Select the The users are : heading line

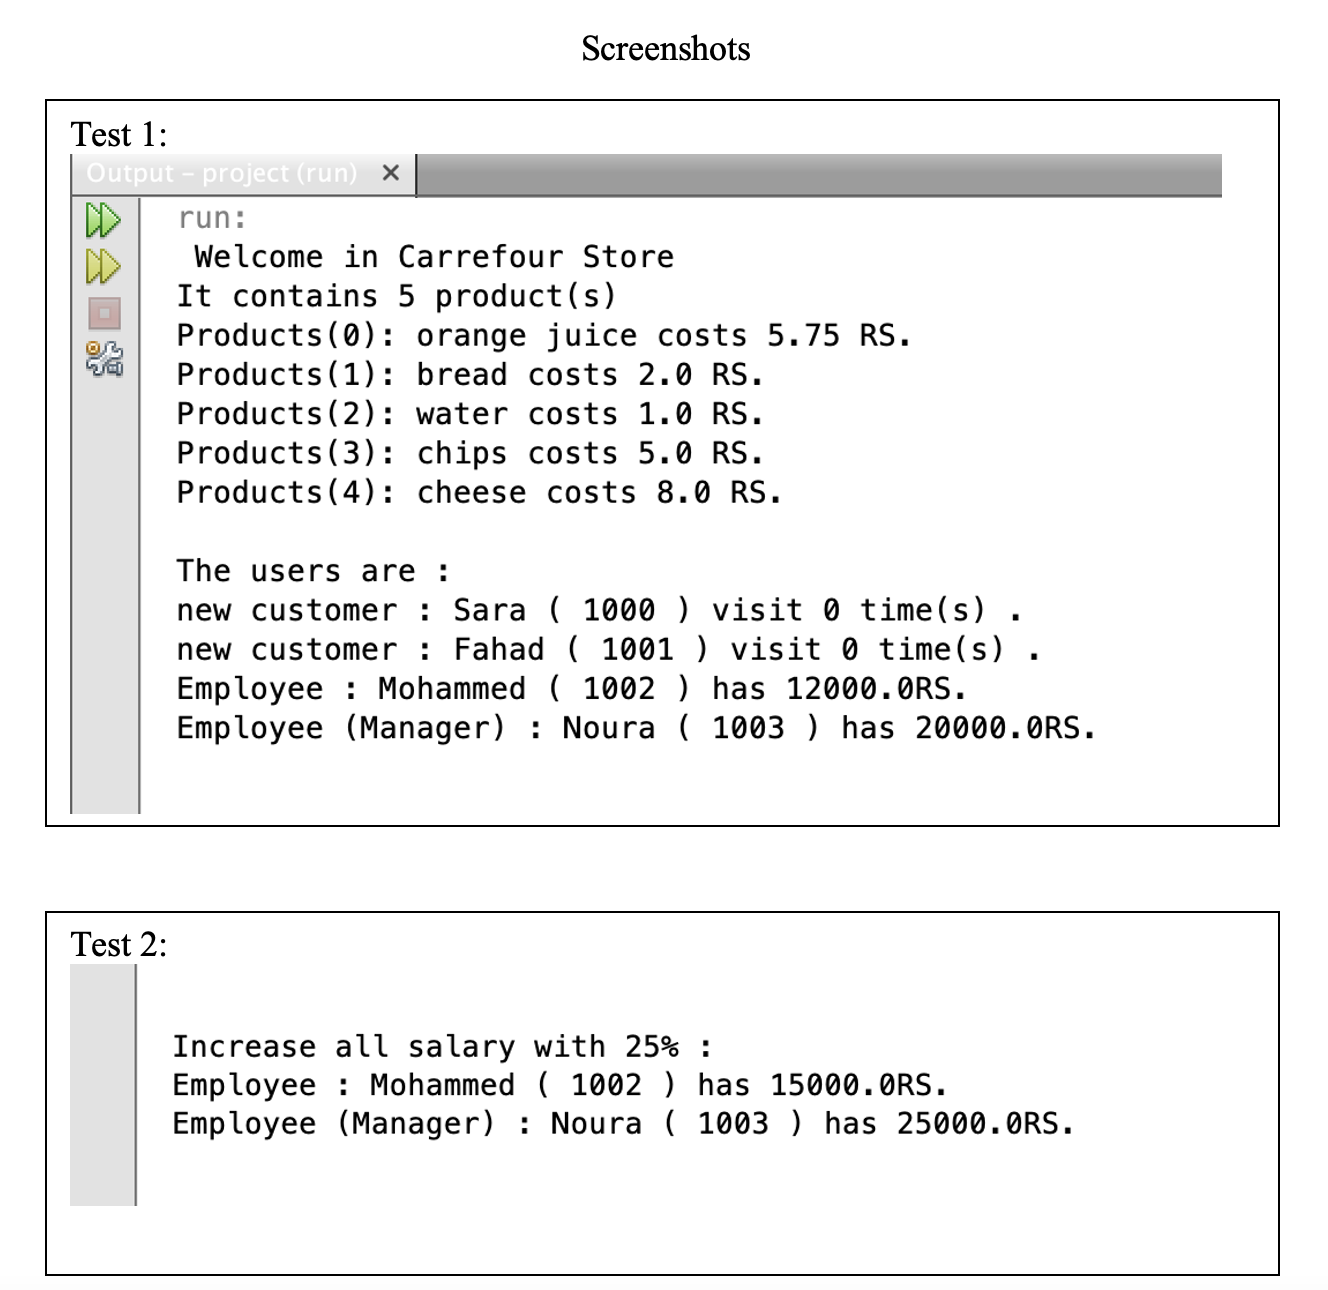pos(310,570)
